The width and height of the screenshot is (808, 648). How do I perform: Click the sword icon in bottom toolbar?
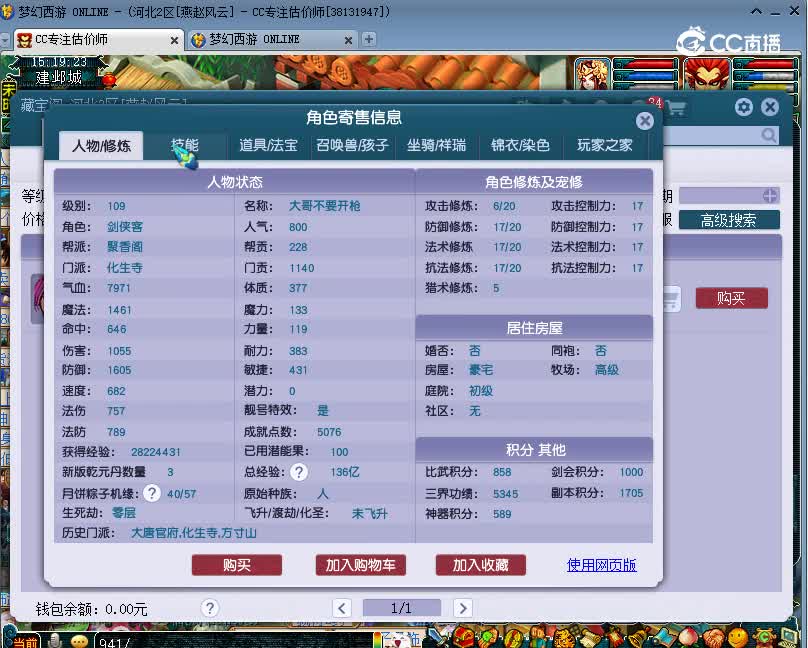437,636
